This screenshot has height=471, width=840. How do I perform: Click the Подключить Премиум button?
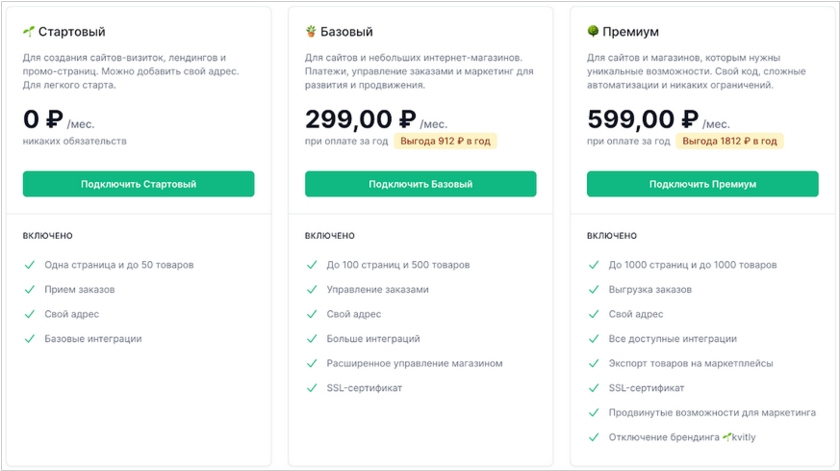coord(702,184)
